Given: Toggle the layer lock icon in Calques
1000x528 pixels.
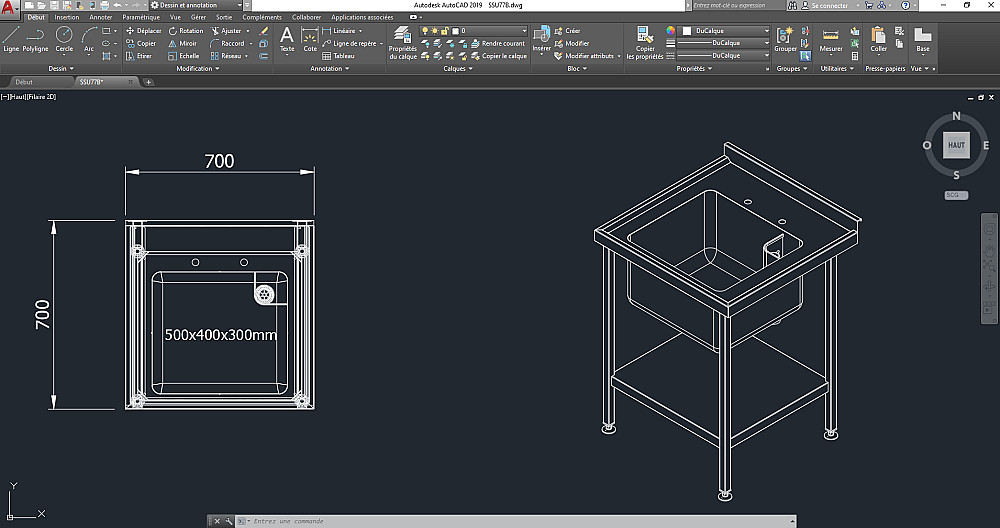Looking at the screenshot, I should (445, 31).
